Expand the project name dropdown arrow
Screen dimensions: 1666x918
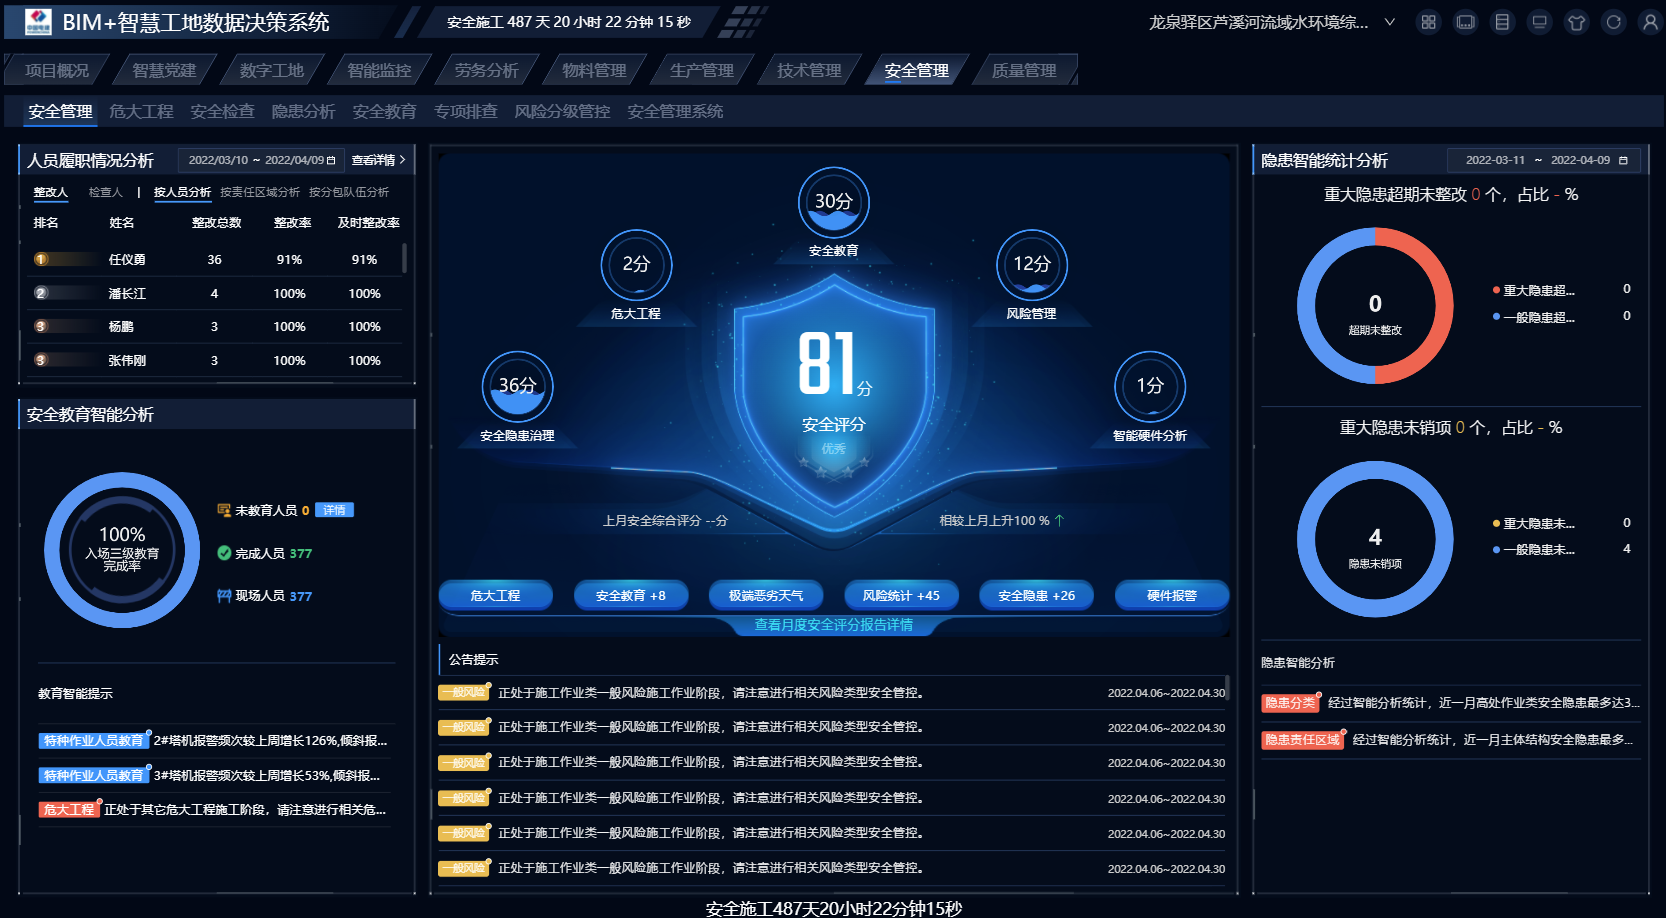(1389, 22)
